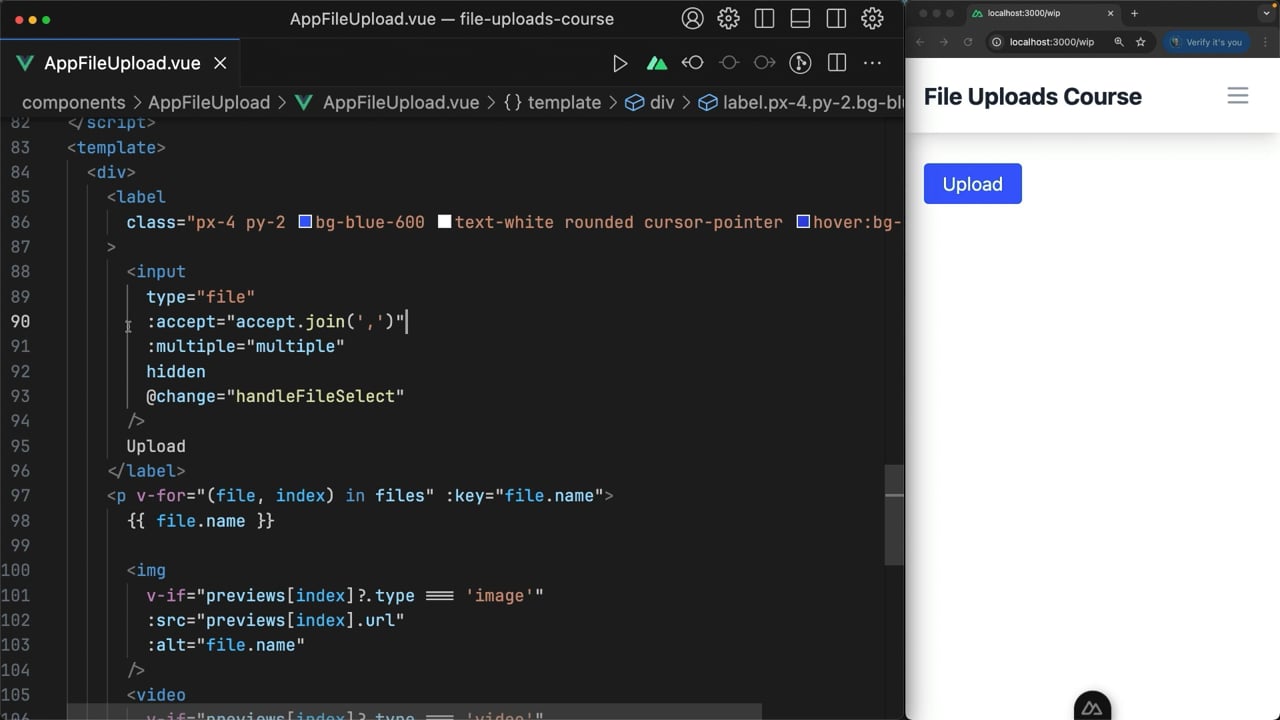The image size is (1280, 720).
Task: Click the middle change circle icon
Action: [728, 63]
